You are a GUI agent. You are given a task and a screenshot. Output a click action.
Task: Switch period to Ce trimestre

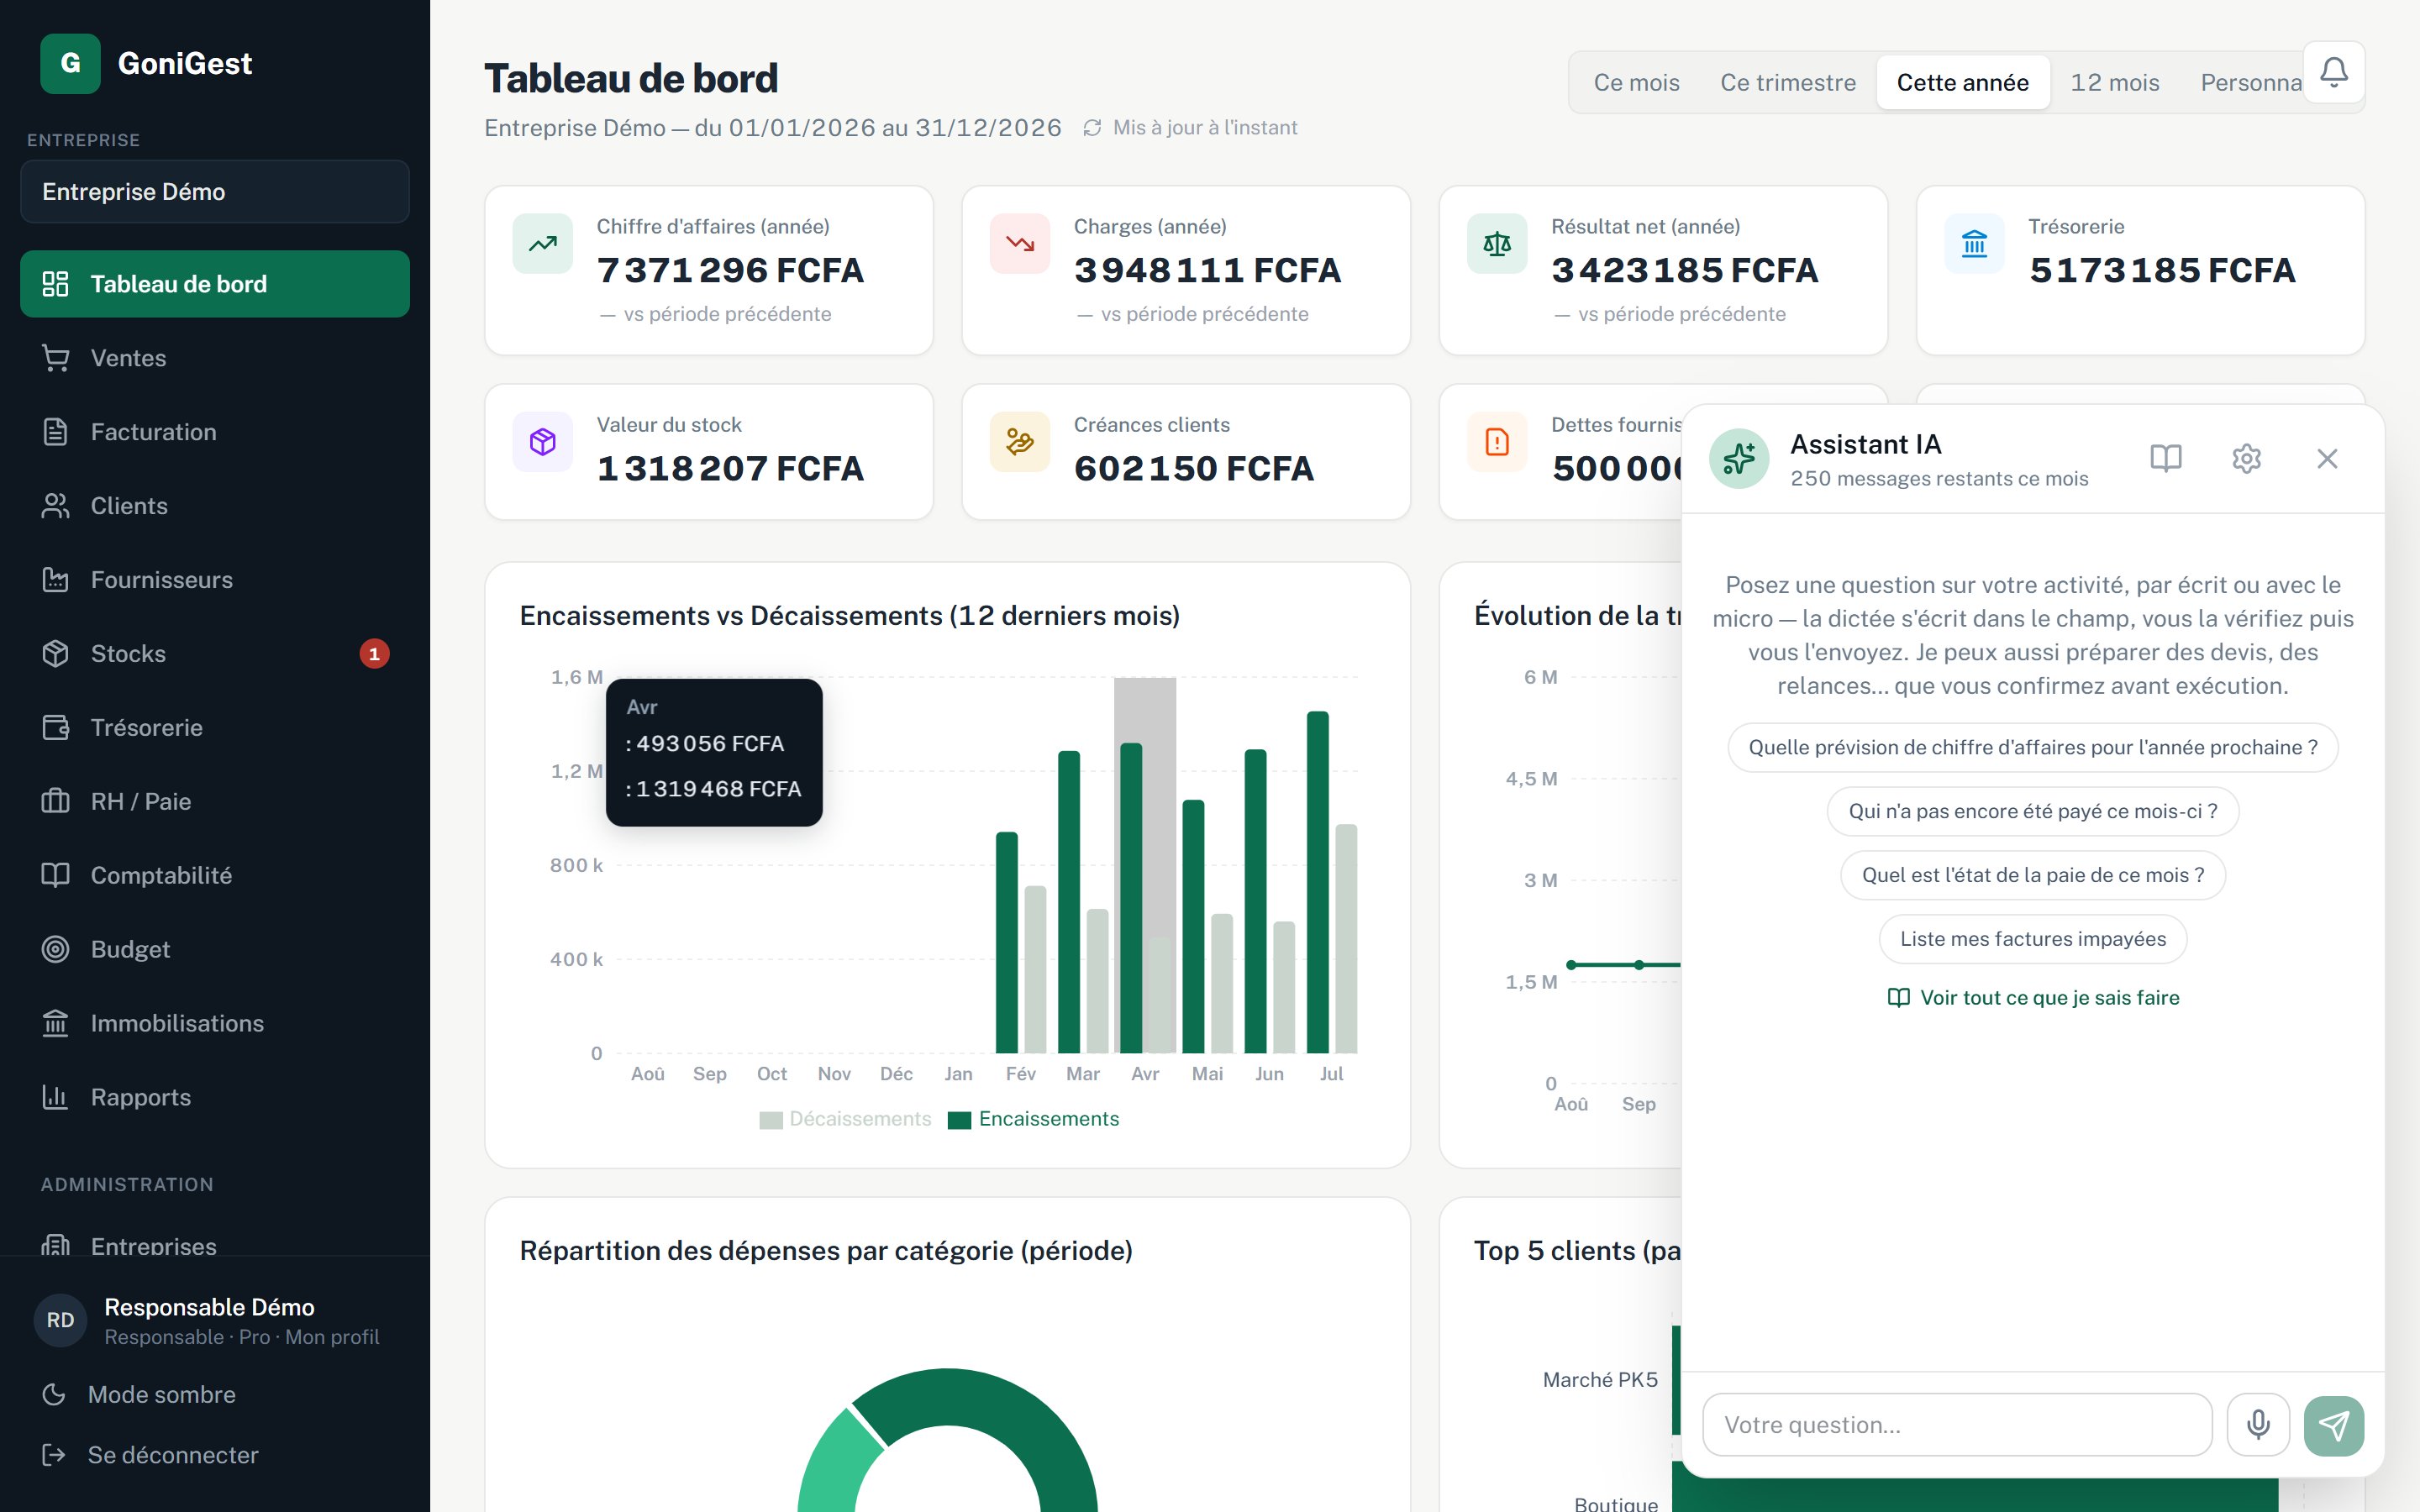coord(1788,83)
